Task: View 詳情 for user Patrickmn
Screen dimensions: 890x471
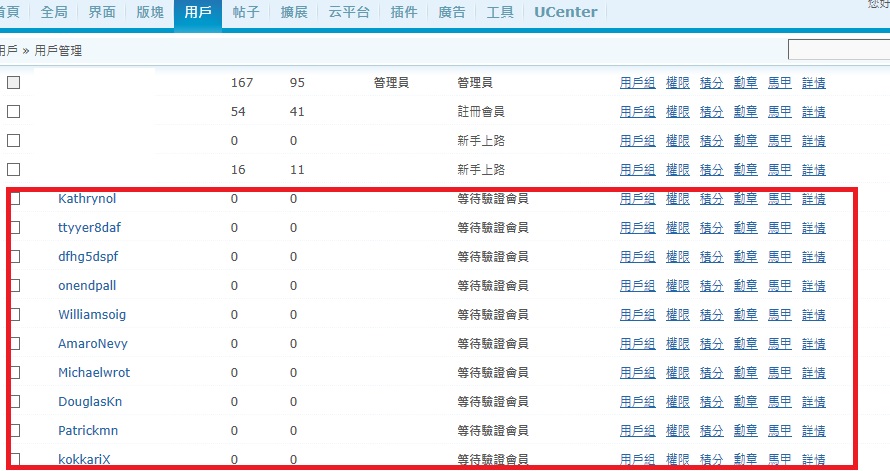Action: 813,431
